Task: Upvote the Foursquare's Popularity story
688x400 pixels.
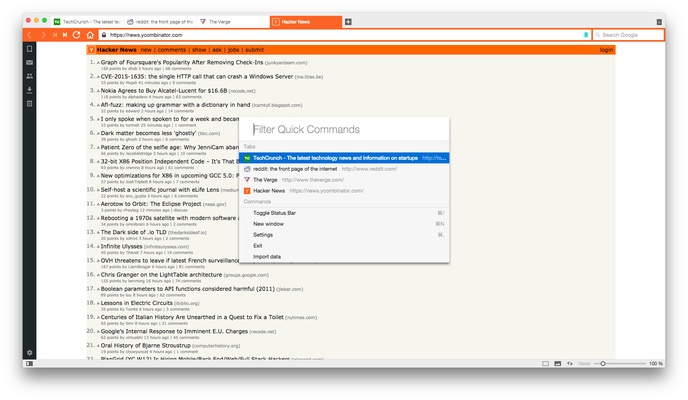Action: pyautogui.click(x=98, y=63)
